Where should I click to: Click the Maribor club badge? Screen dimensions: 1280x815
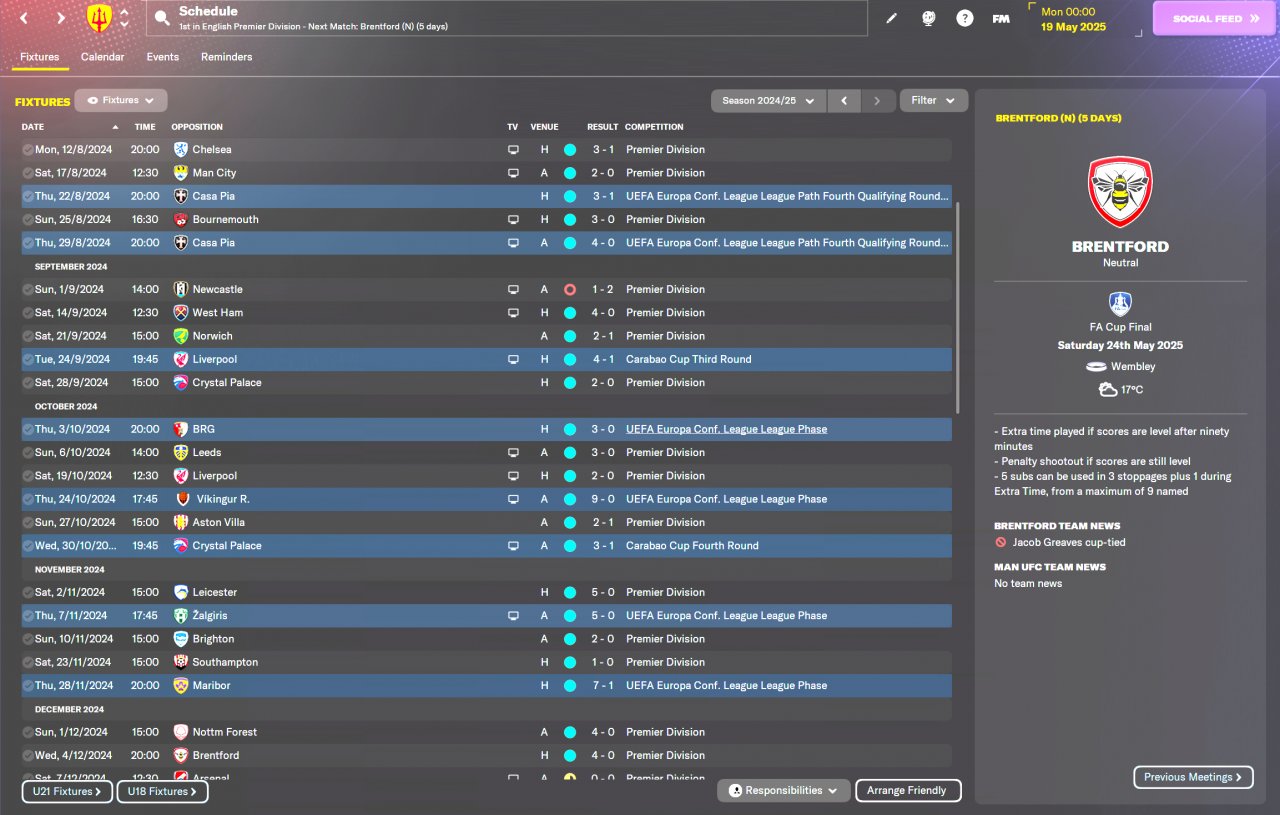[x=181, y=685]
